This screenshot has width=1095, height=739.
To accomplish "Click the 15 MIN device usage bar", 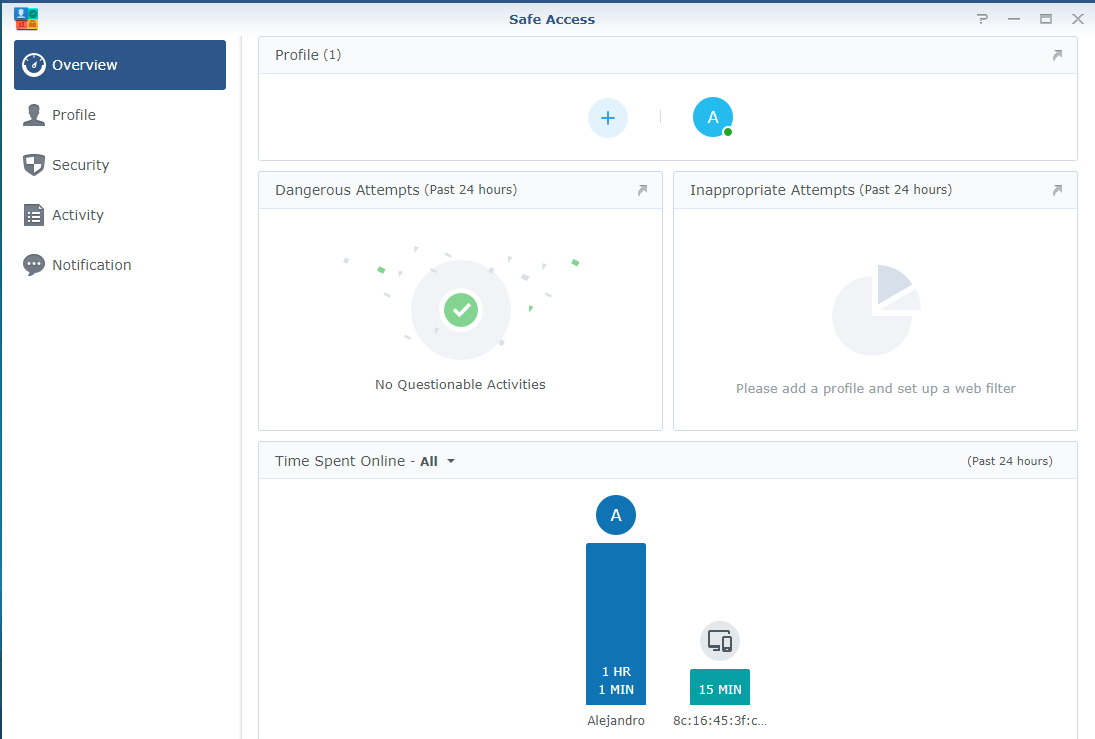I will [x=719, y=688].
